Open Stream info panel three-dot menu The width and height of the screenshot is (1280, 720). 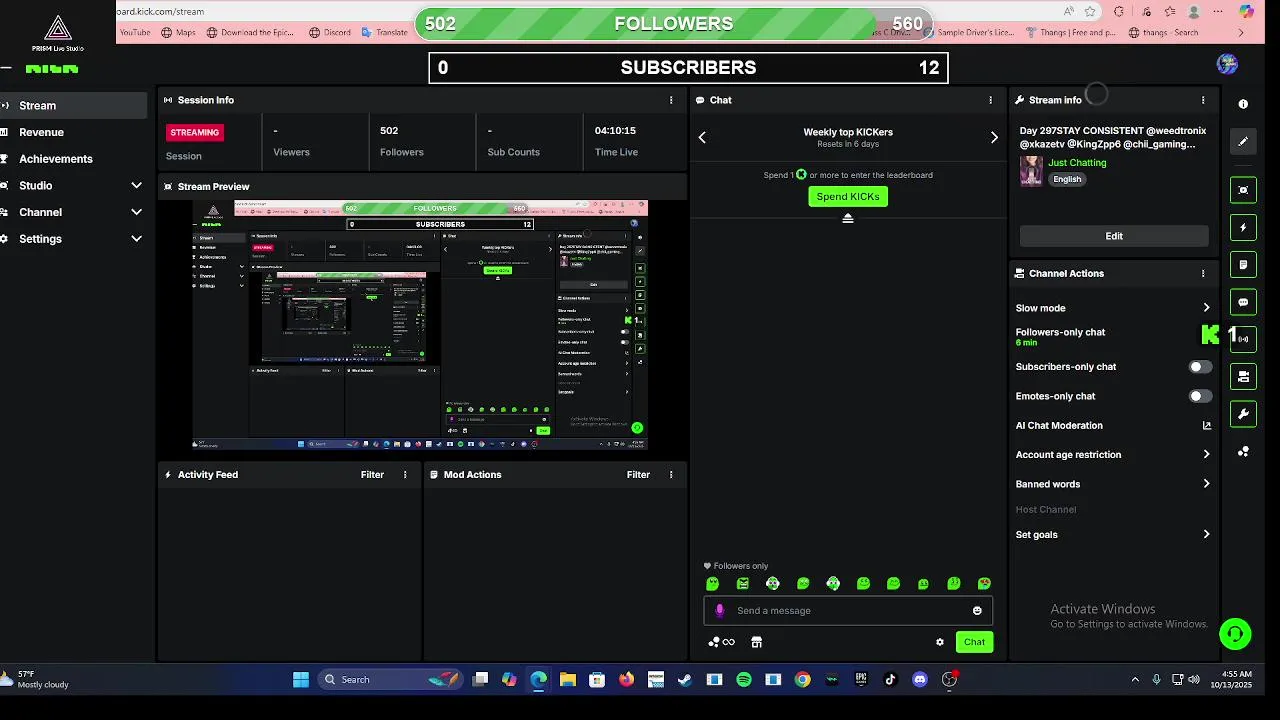1203,100
